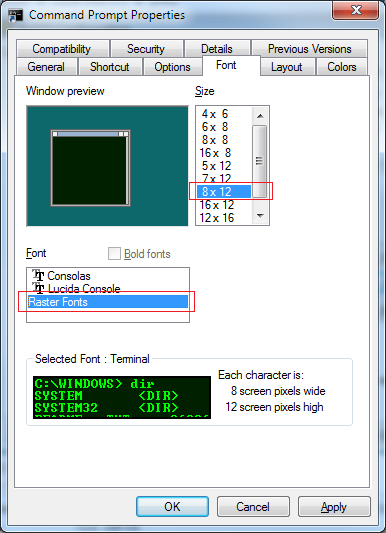Click the Apply button
Screen dimensions: 386x533
(x=334, y=506)
